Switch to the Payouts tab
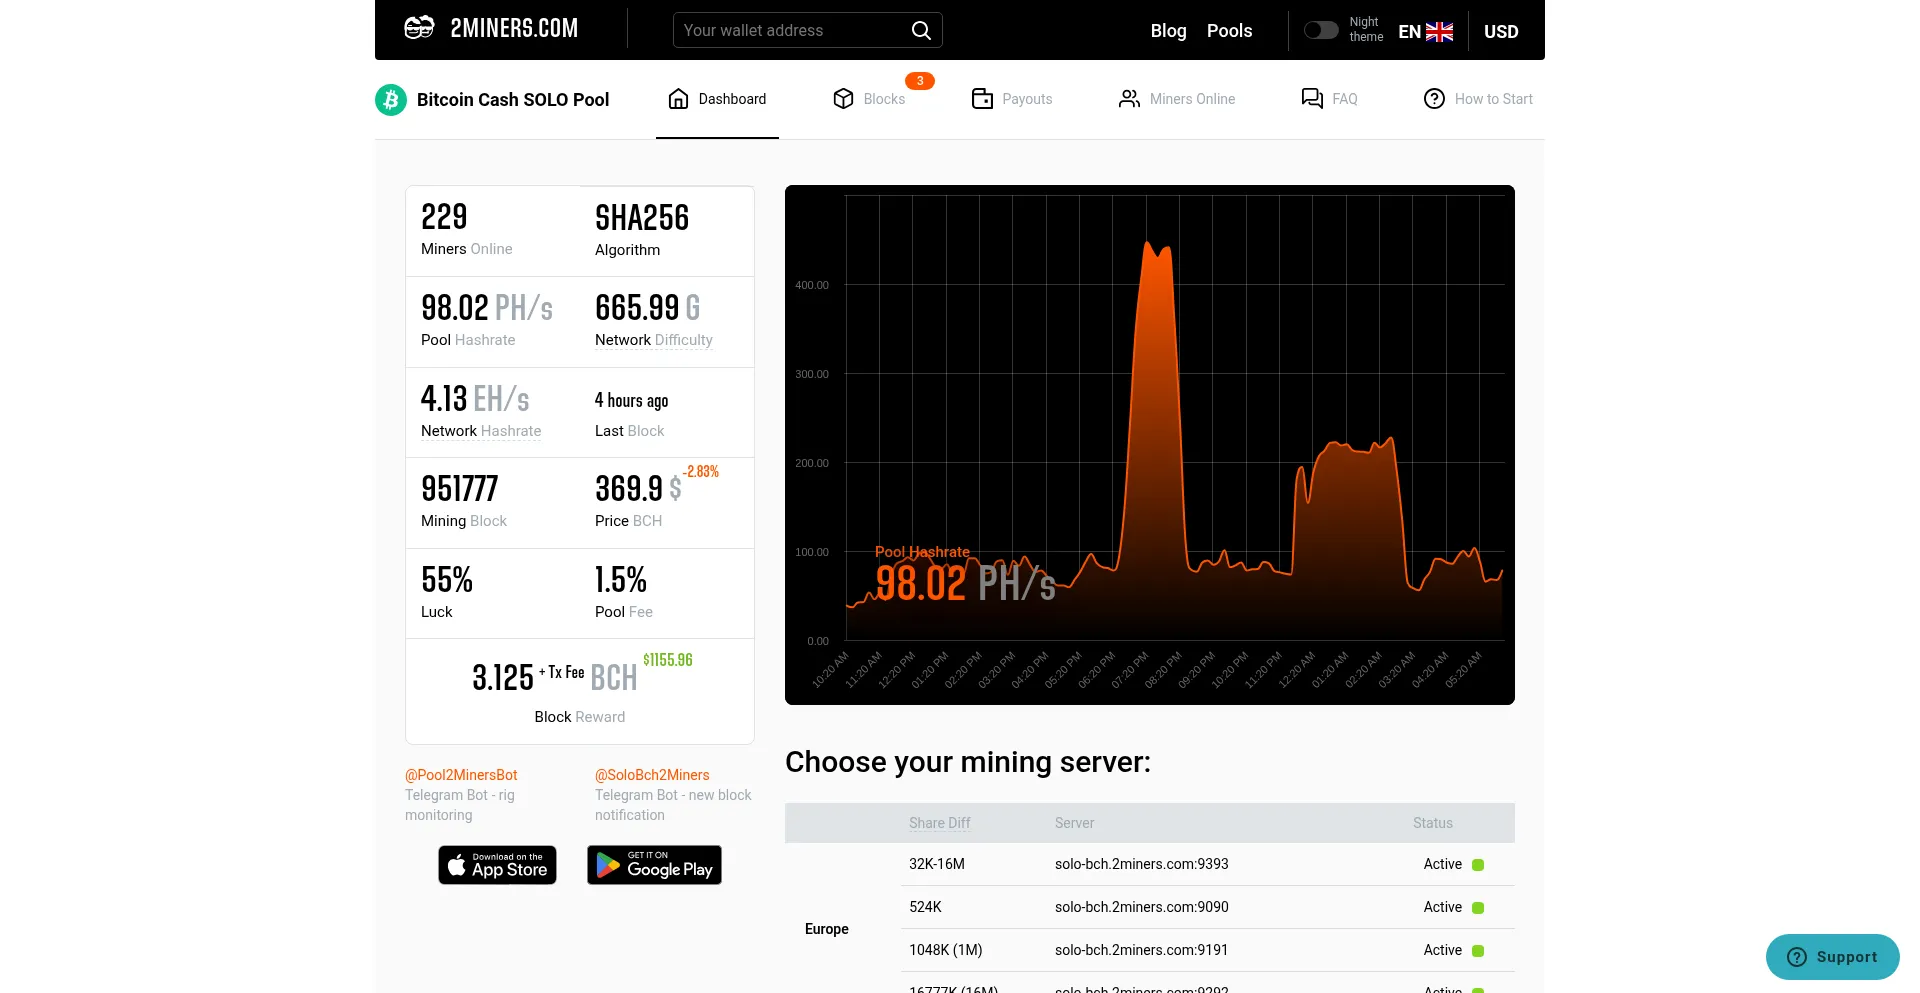Viewport: 1920px width, 993px height. [x=1012, y=99]
